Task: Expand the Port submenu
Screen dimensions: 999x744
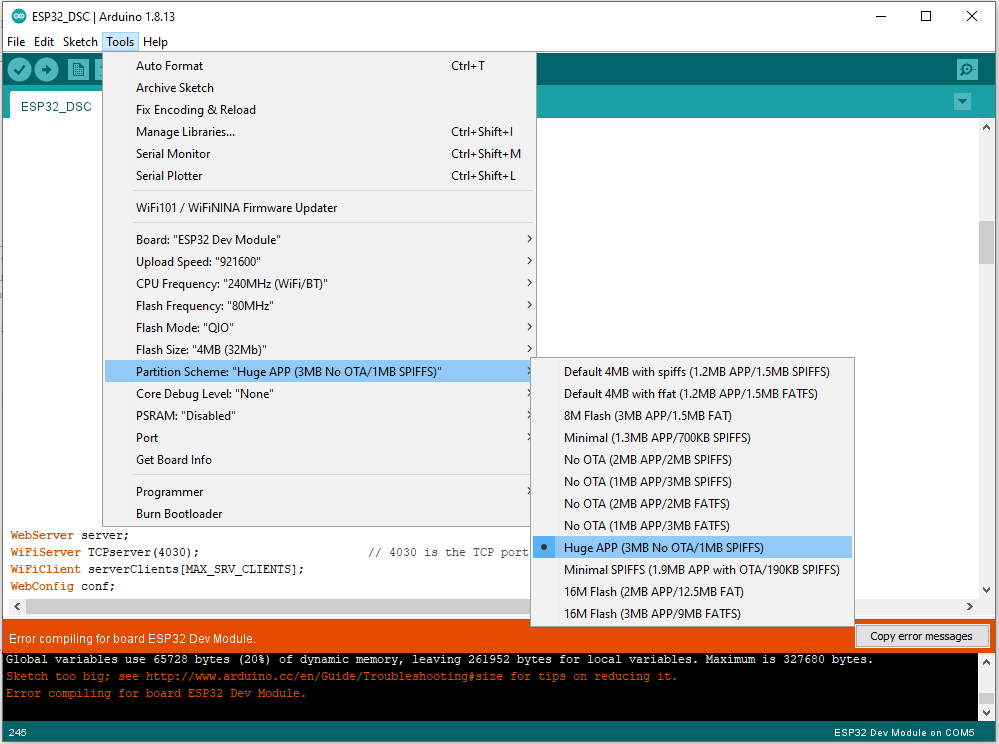Action: click(x=319, y=438)
